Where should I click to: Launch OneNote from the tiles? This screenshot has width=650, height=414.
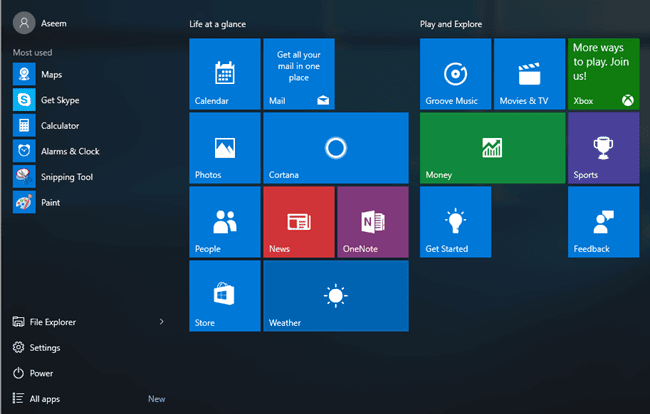[x=373, y=222]
